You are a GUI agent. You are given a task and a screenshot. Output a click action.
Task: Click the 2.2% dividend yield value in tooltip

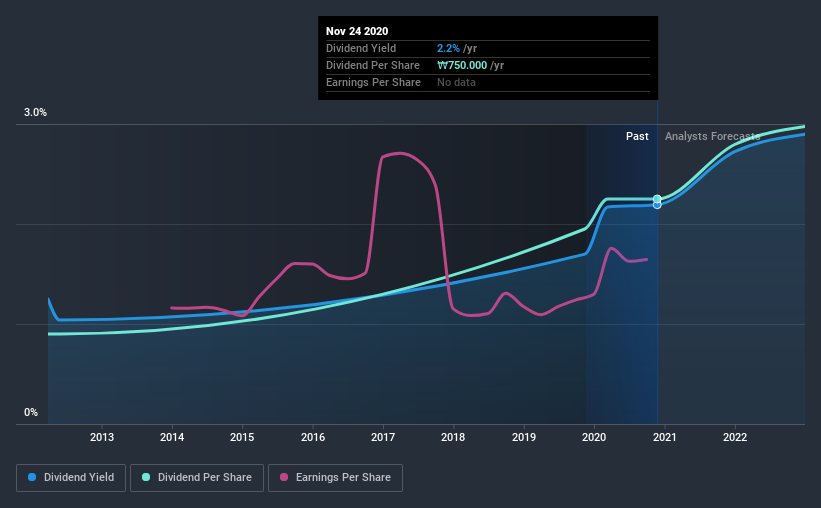point(448,48)
